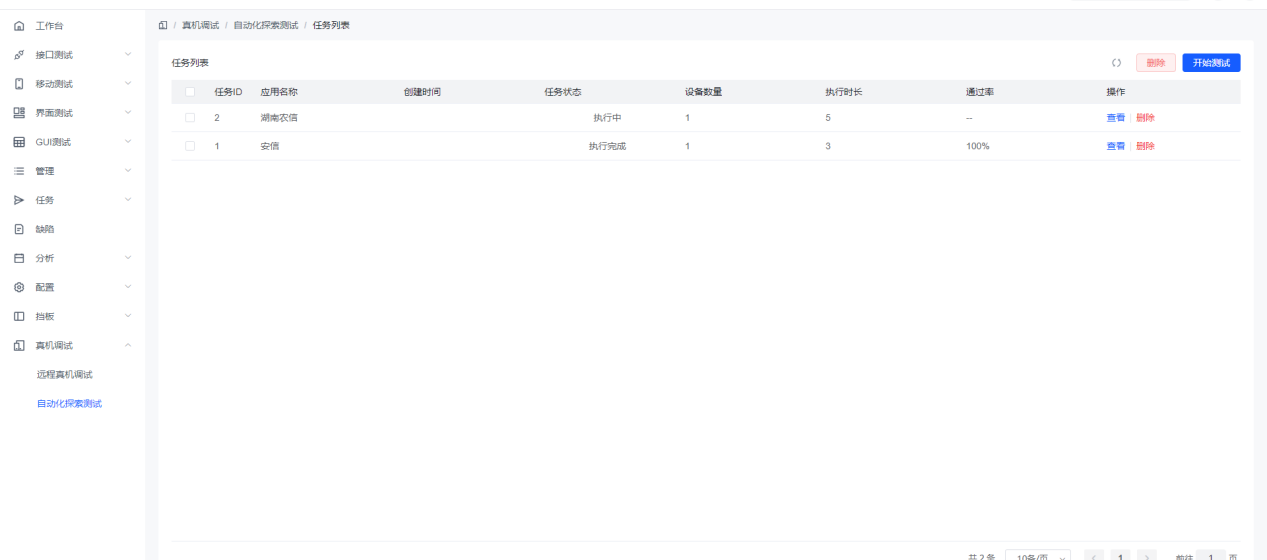Collapse the 真机调试 sidebar section

(127, 346)
